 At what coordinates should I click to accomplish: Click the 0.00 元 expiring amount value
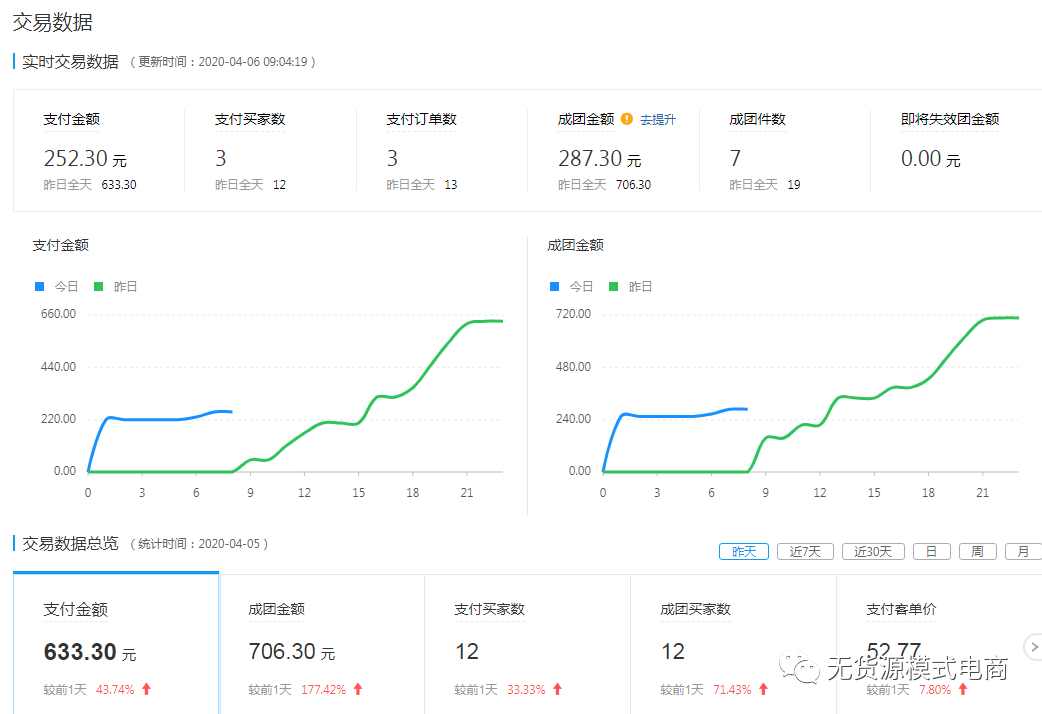coord(930,159)
